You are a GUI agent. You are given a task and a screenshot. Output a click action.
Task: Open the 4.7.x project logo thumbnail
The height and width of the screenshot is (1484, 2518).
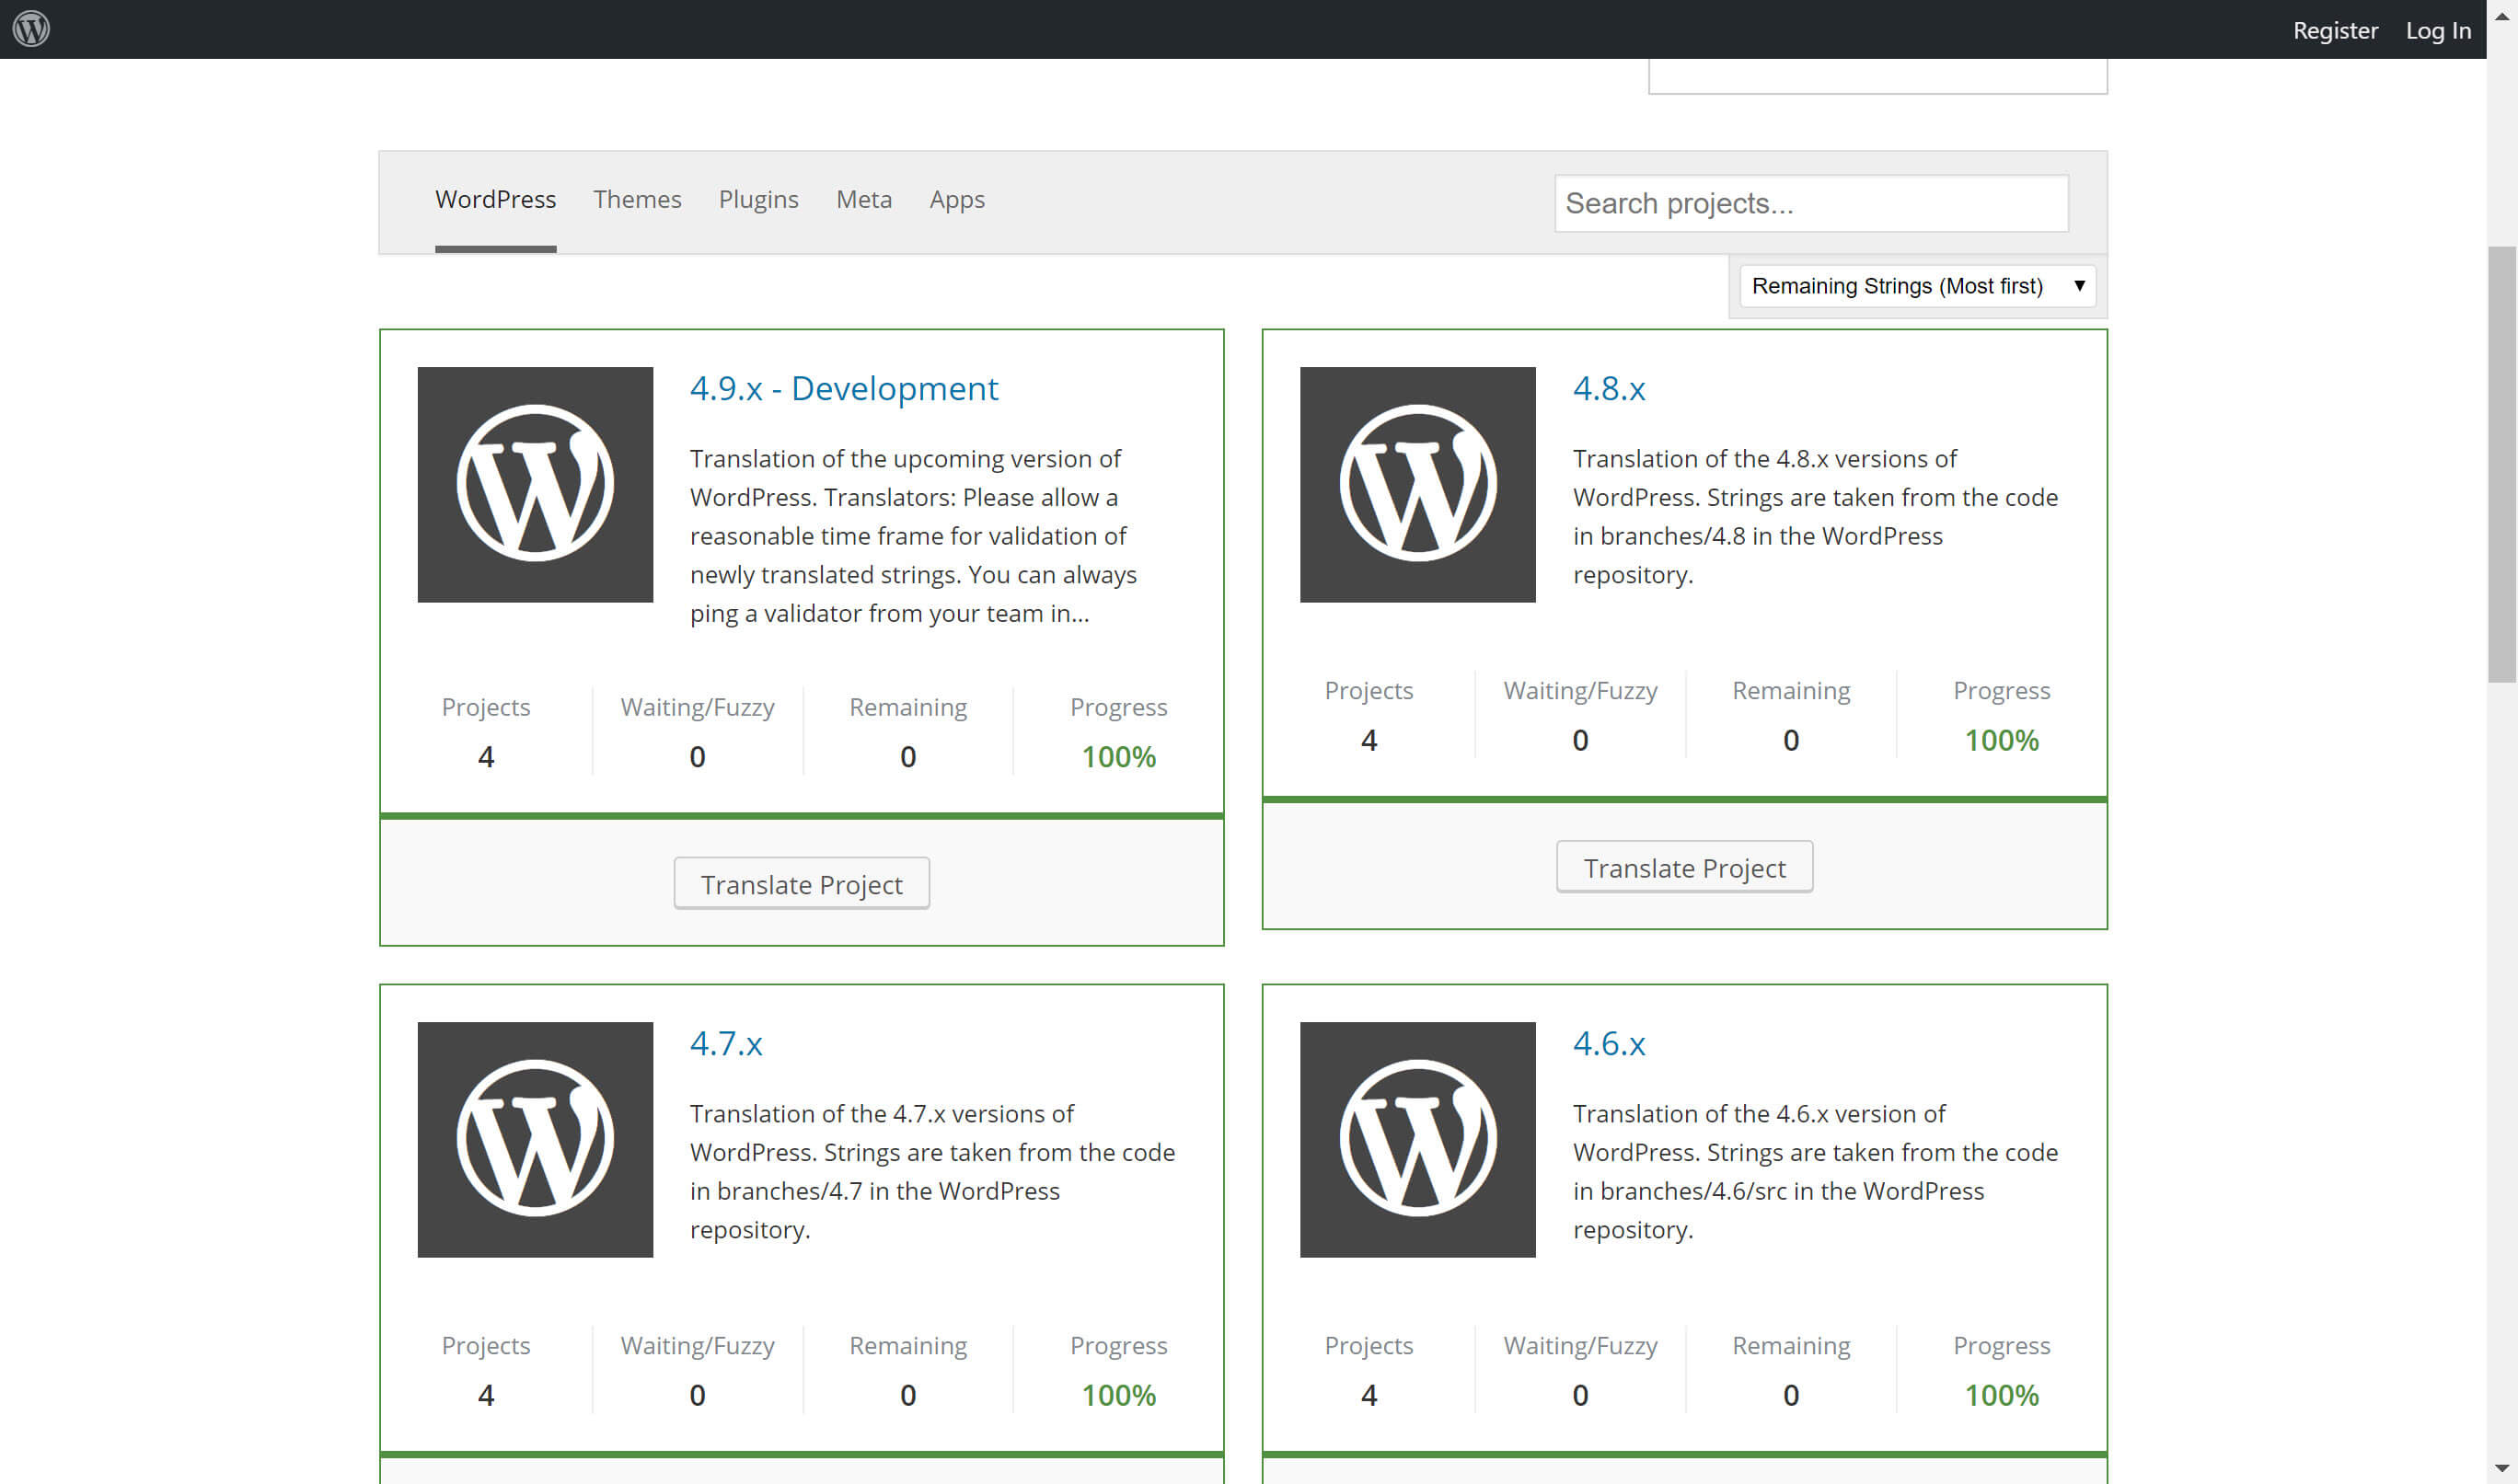click(x=535, y=1139)
